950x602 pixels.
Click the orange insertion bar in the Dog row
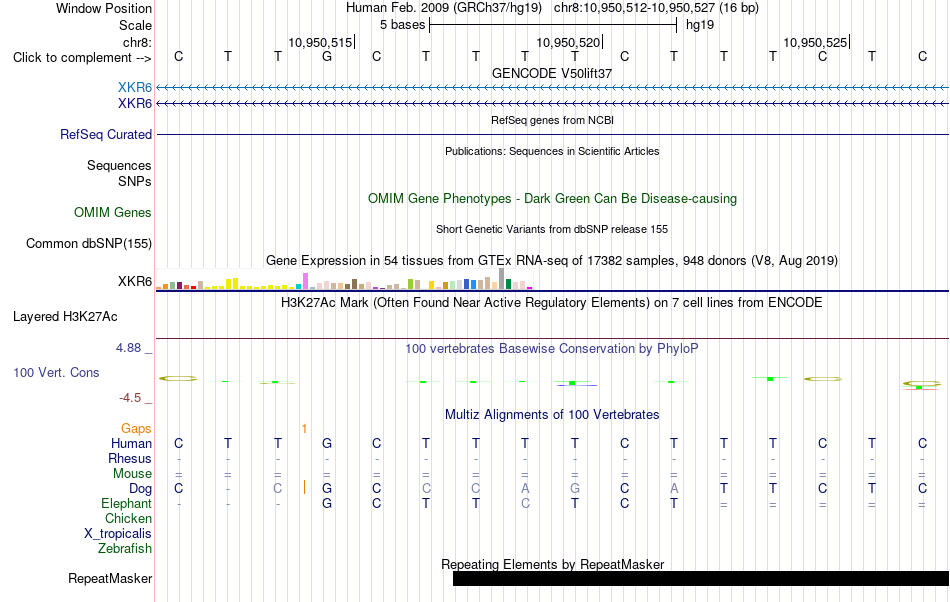(304, 487)
